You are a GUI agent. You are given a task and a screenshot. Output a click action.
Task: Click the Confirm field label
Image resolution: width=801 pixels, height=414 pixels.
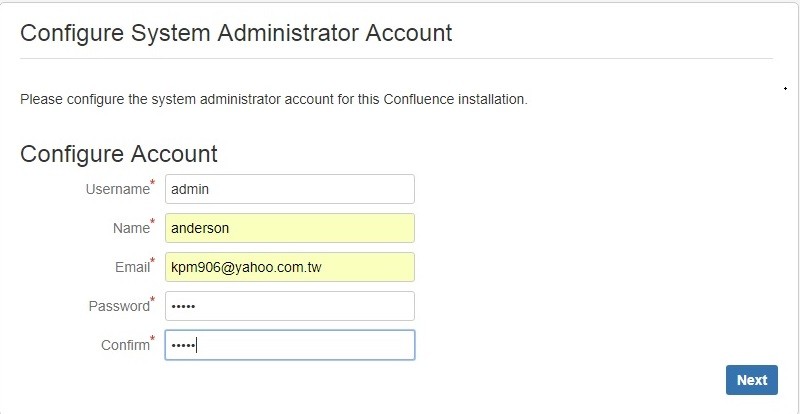click(124, 346)
